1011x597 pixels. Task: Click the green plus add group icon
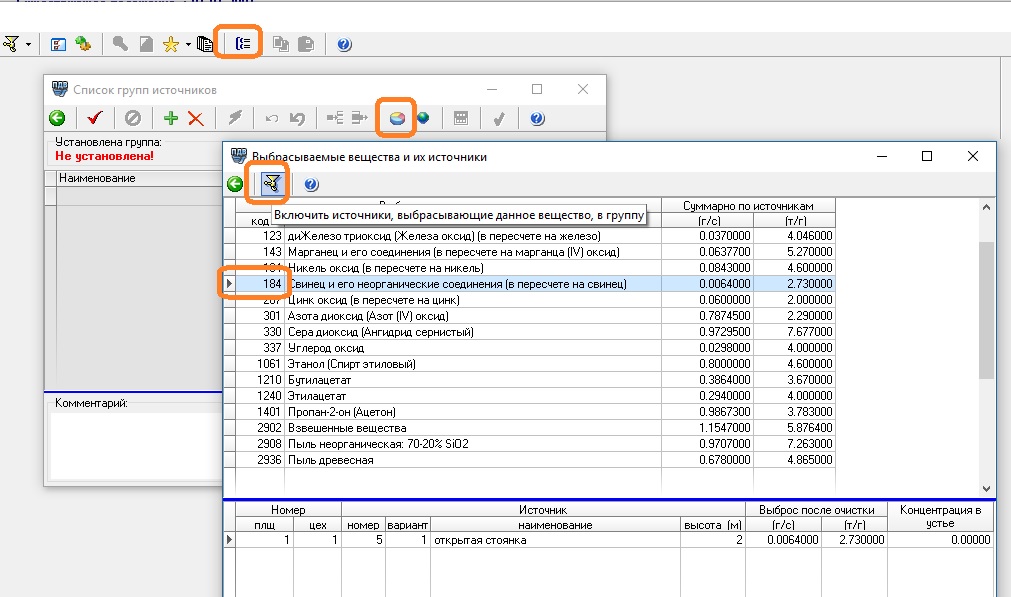pos(171,118)
